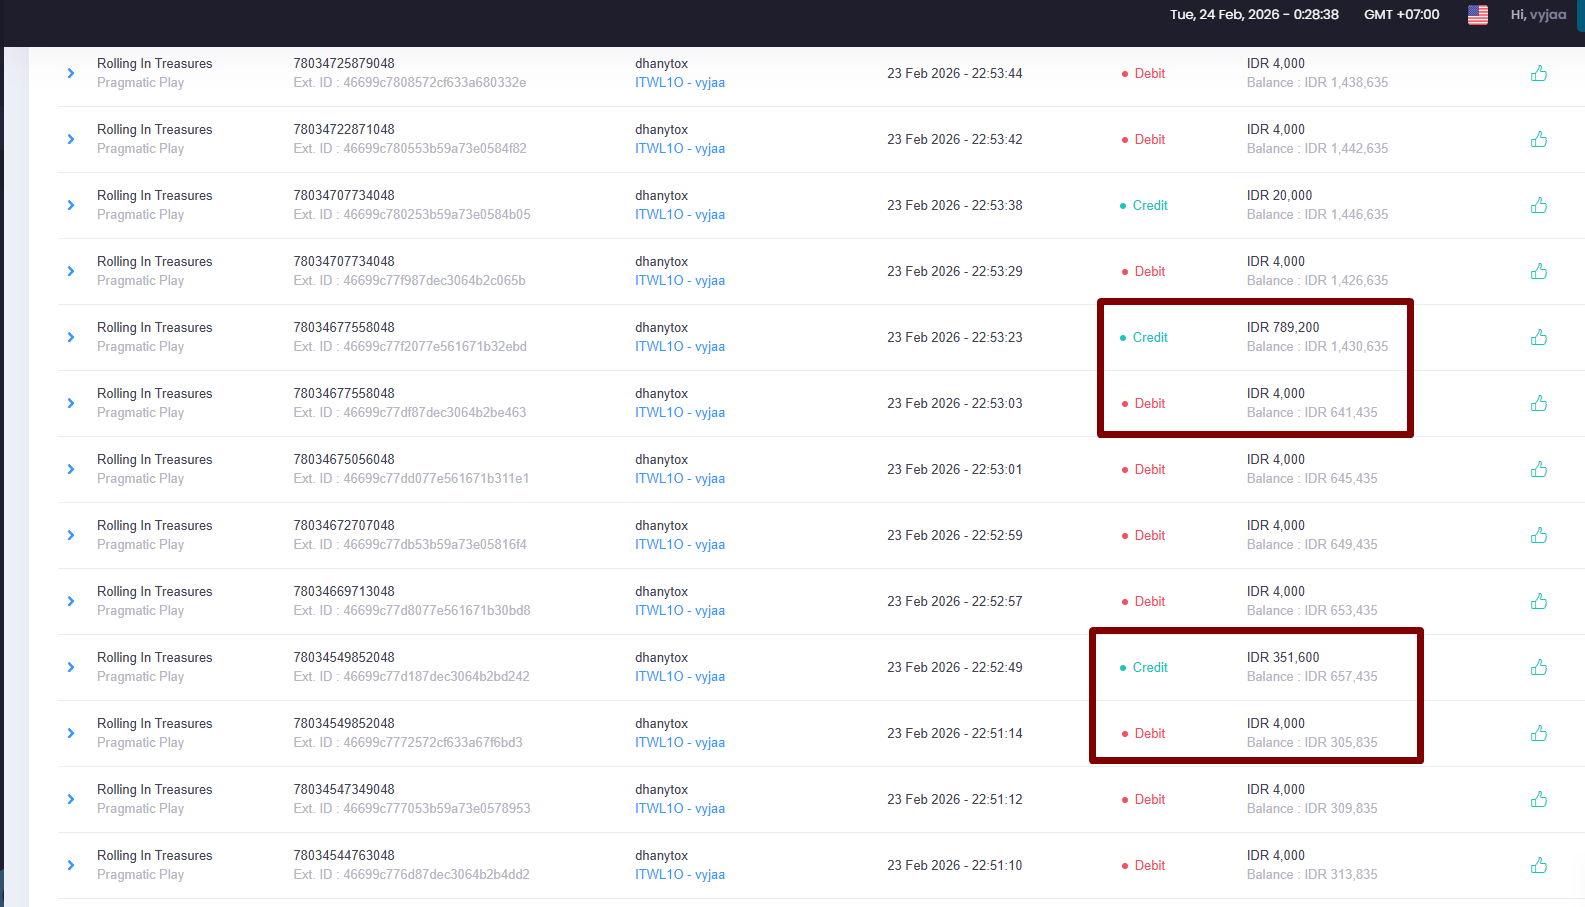This screenshot has width=1585, height=907.
Task: Click the header date and time display
Action: coord(1254,15)
